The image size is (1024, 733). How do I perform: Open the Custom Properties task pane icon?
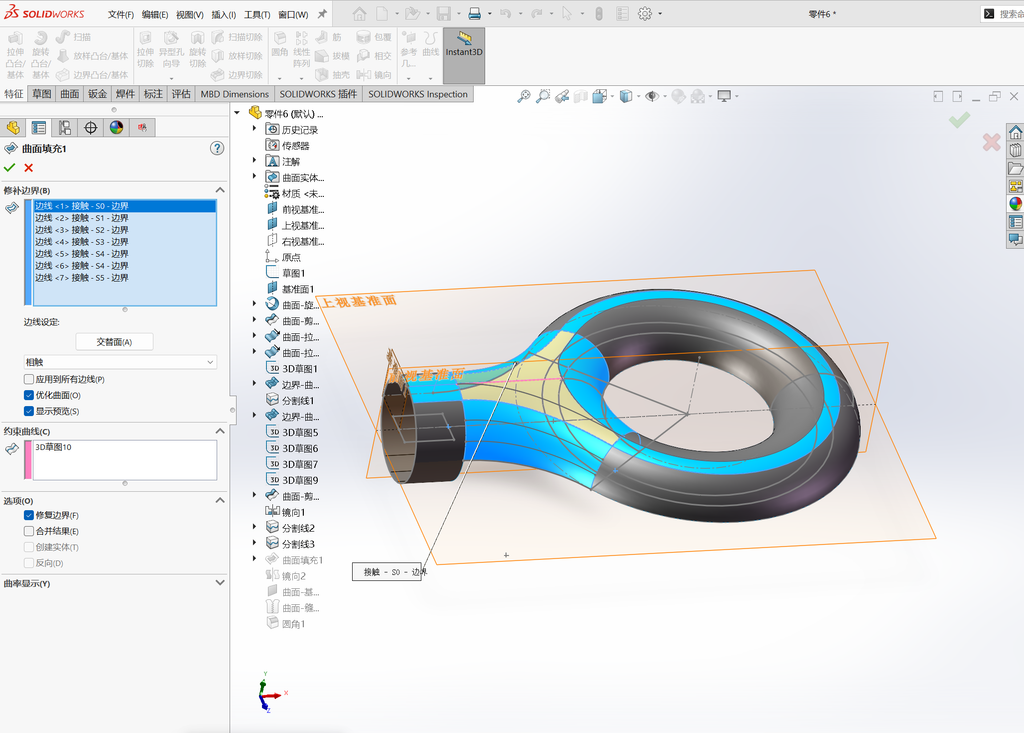(x=1015, y=222)
